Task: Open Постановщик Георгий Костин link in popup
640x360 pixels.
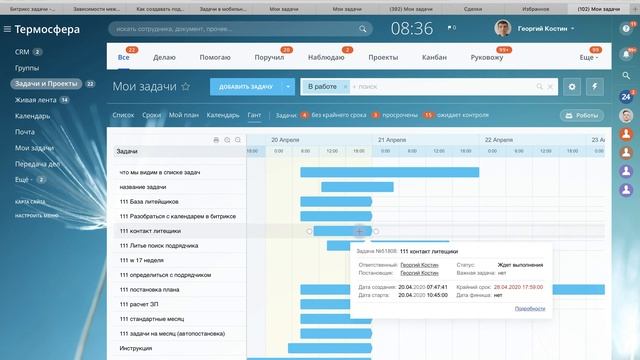Action: 419,273
